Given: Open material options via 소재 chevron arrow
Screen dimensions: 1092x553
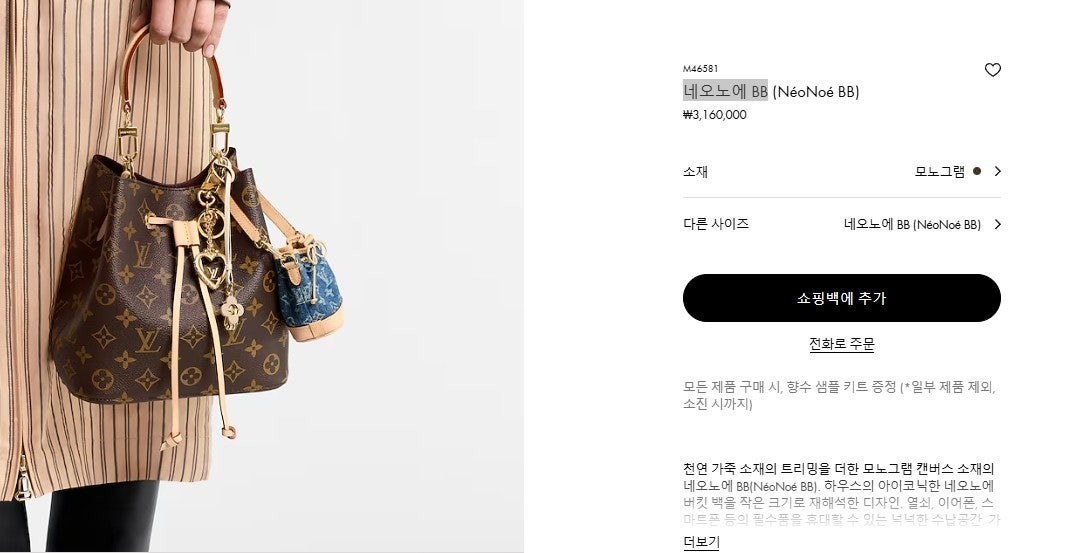Looking at the screenshot, I should (997, 171).
